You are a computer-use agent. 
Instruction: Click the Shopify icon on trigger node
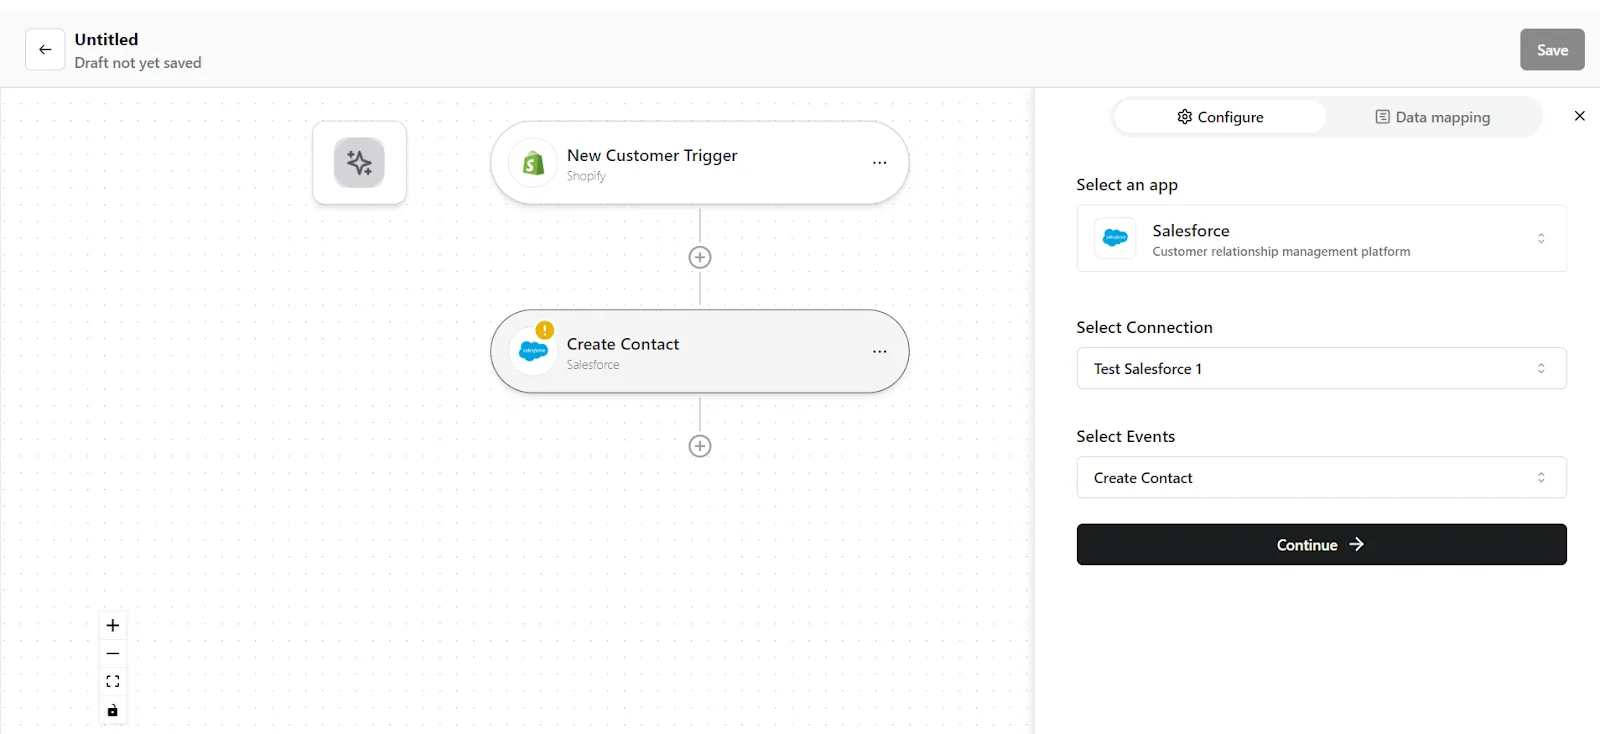[533, 163]
